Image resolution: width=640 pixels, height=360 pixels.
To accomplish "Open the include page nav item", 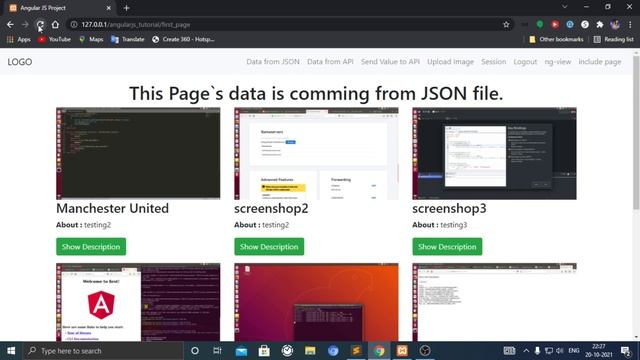I will tap(600, 62).
